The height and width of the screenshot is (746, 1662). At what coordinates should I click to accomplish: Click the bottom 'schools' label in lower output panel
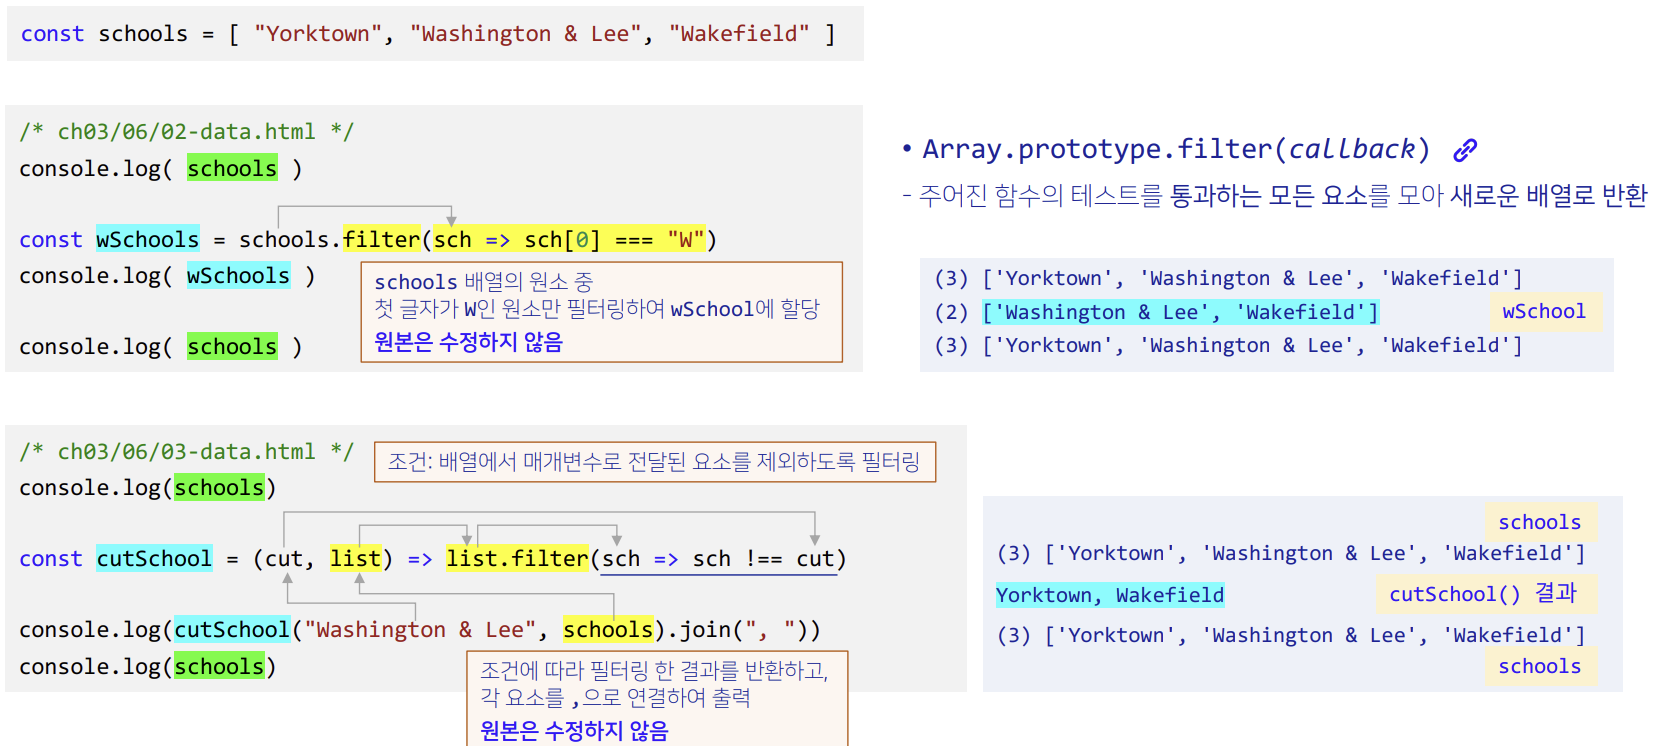(1540, 666)
